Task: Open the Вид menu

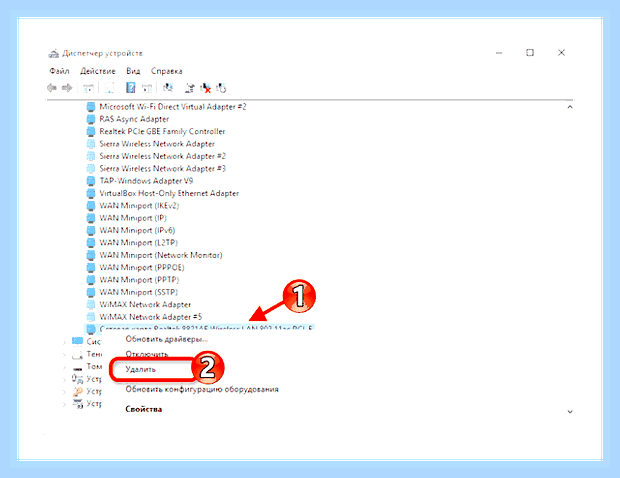Action: click(x=133, y=71)
